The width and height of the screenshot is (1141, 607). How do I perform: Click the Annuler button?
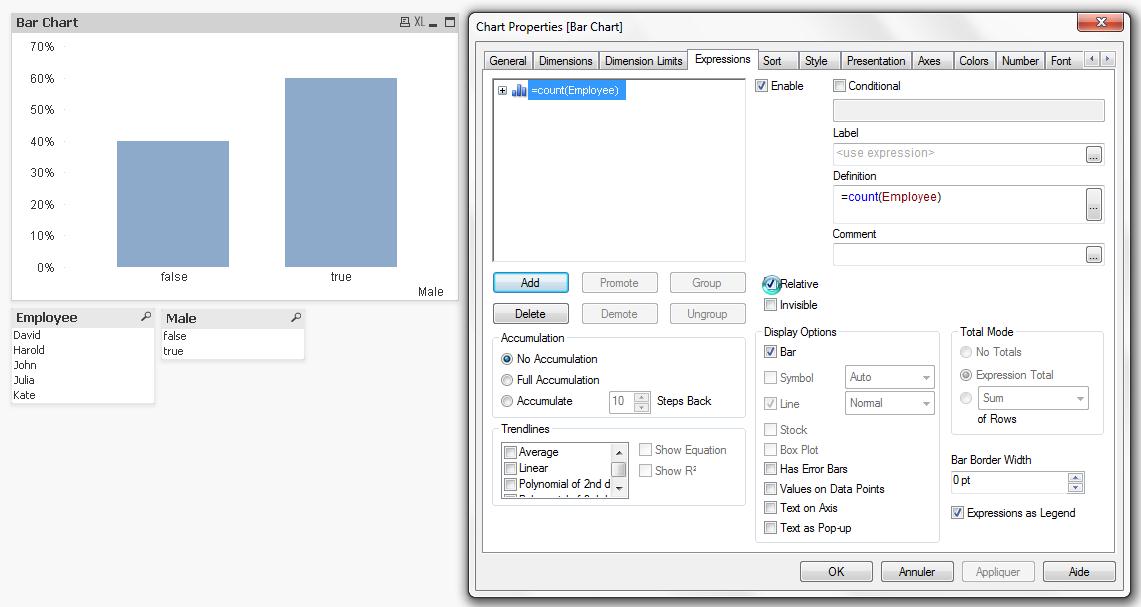(x=917, y=571)
